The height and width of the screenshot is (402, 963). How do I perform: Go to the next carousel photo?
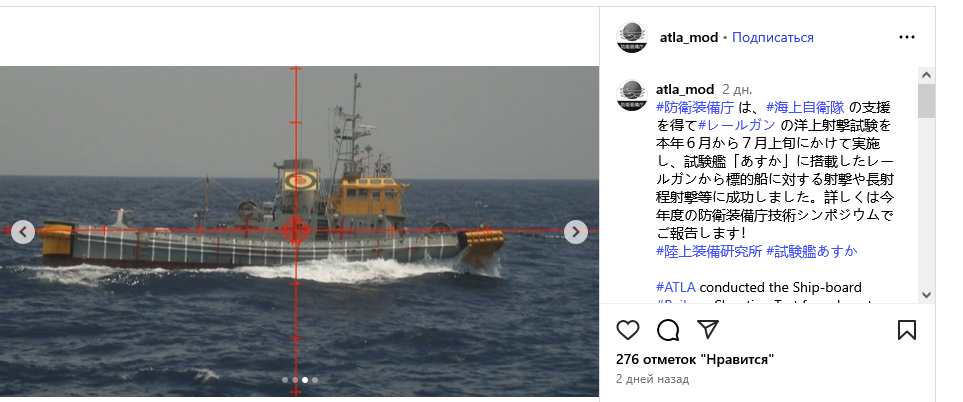pyautogui.click(x=575, y=232)
